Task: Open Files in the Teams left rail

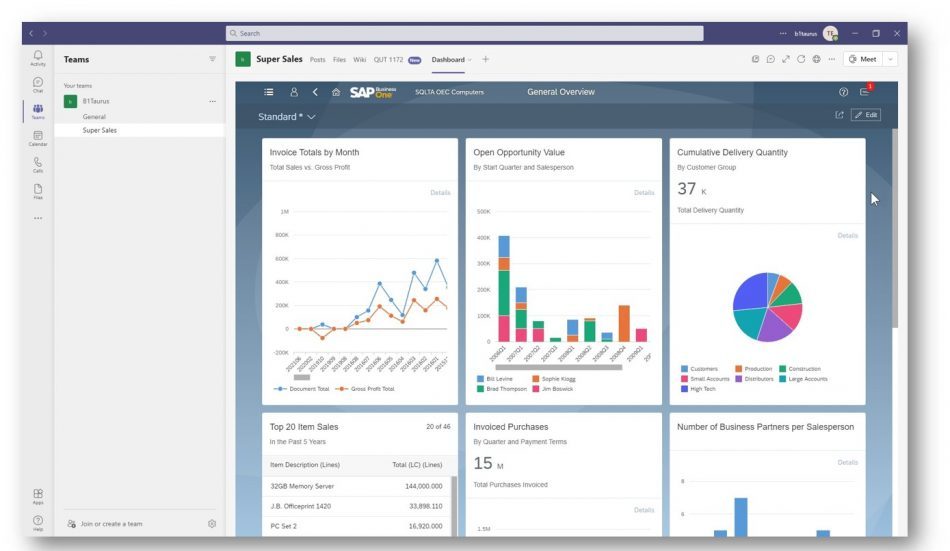Action: coord(38,192)
